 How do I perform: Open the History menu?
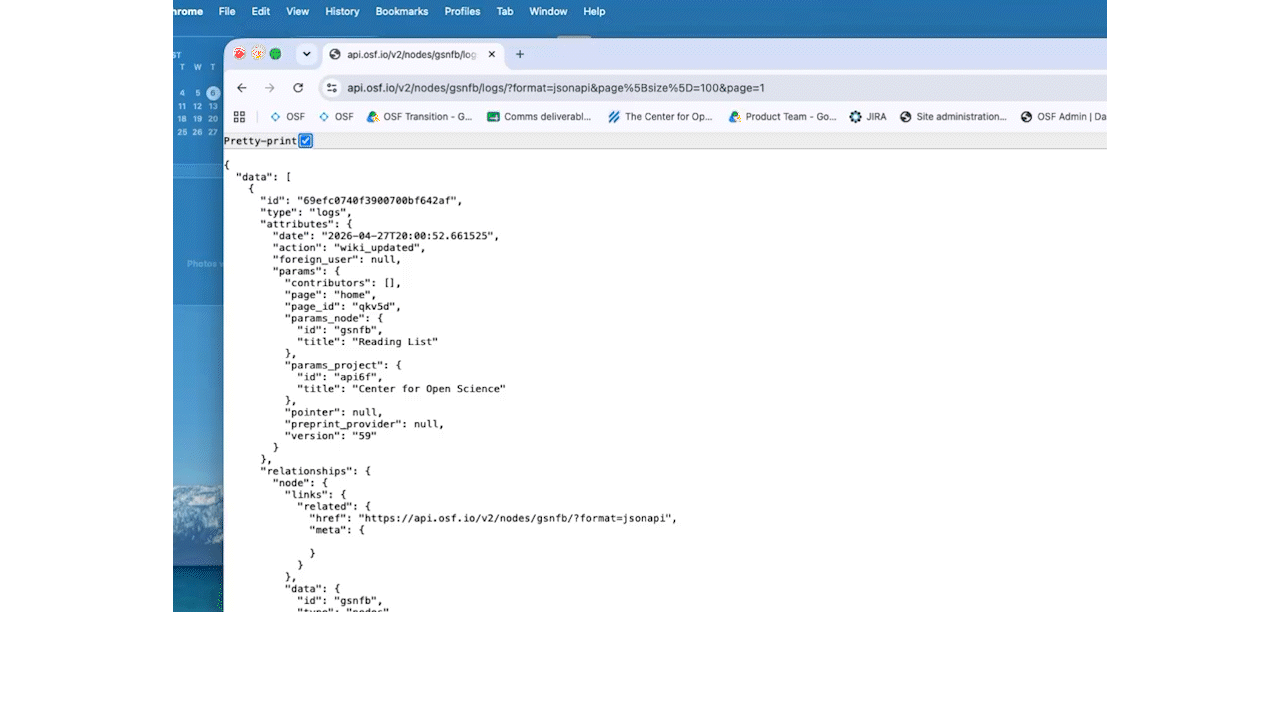point(342,11)
